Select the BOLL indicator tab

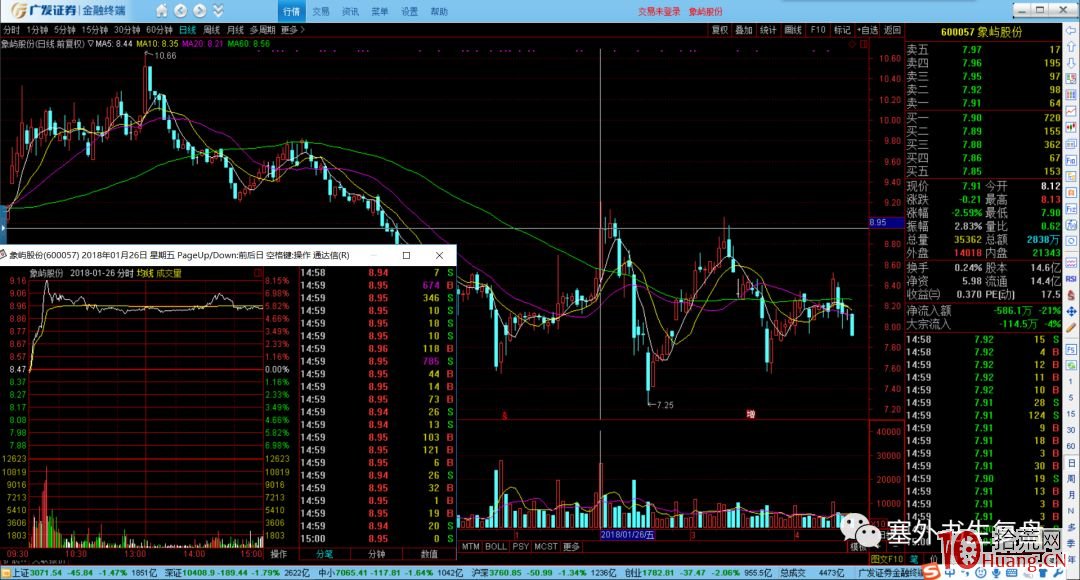click(496, 546)
